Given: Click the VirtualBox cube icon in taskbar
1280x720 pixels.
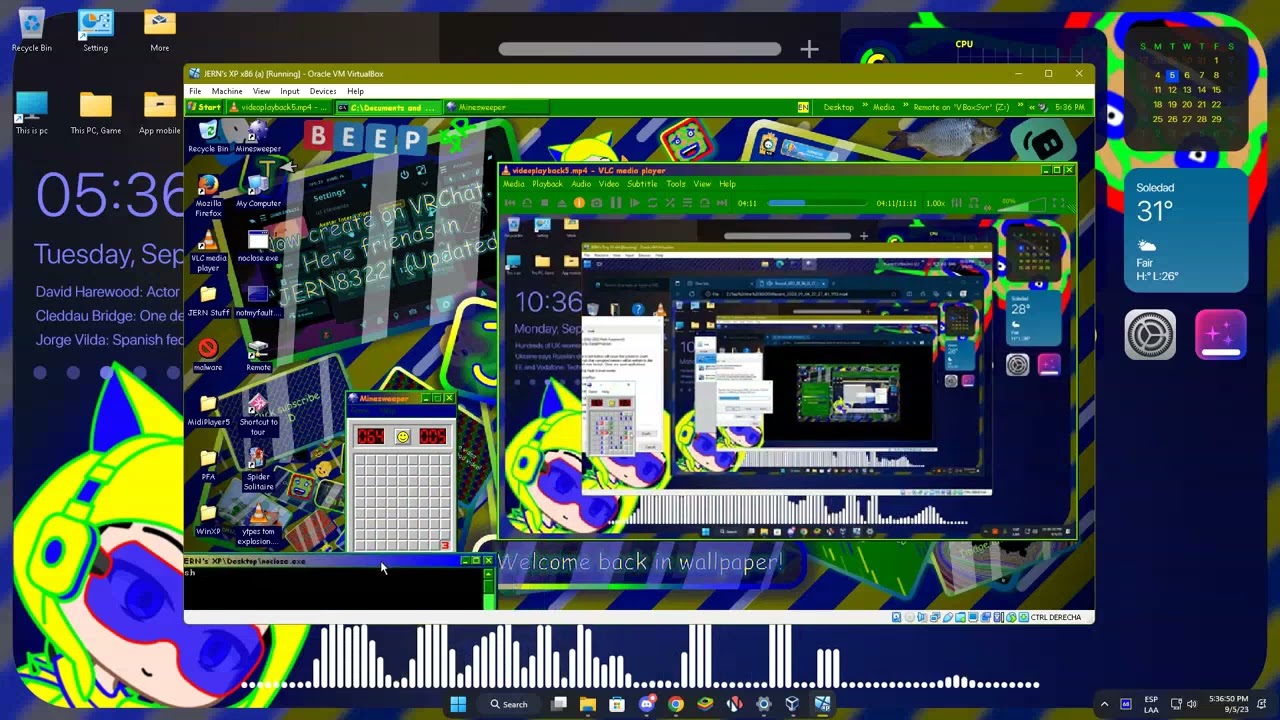Looking at the screenshot, I should pyautogui.click(x=792, y=704).
